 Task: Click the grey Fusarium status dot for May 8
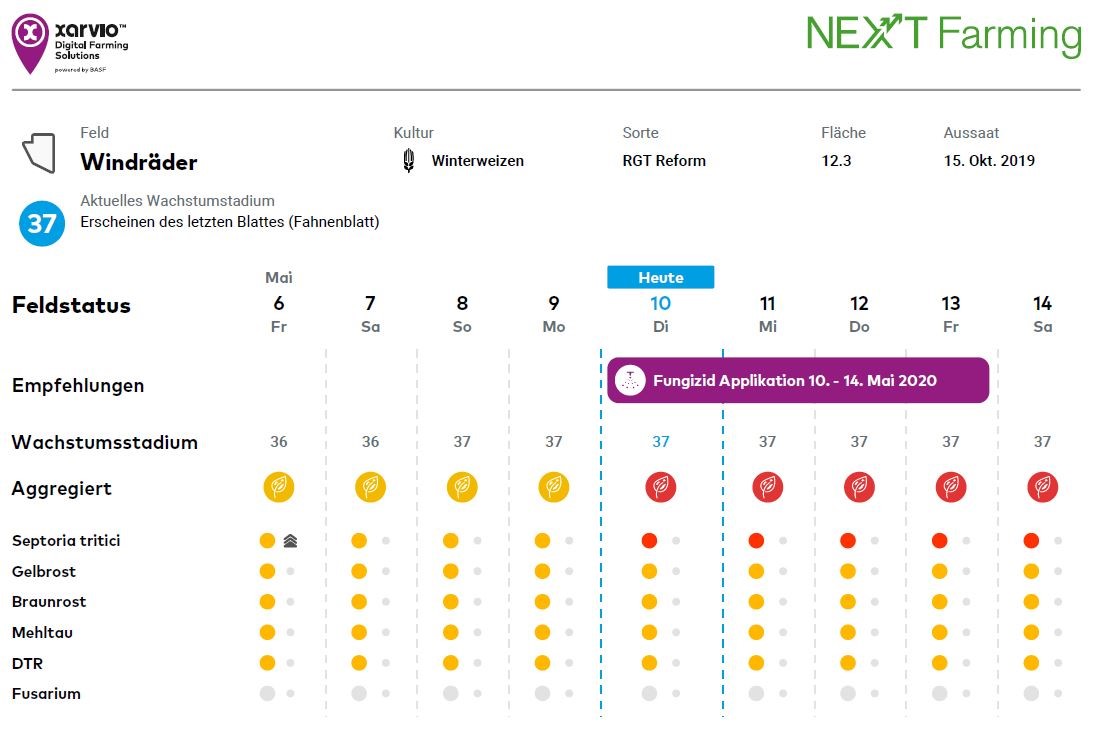coord(451,693)
